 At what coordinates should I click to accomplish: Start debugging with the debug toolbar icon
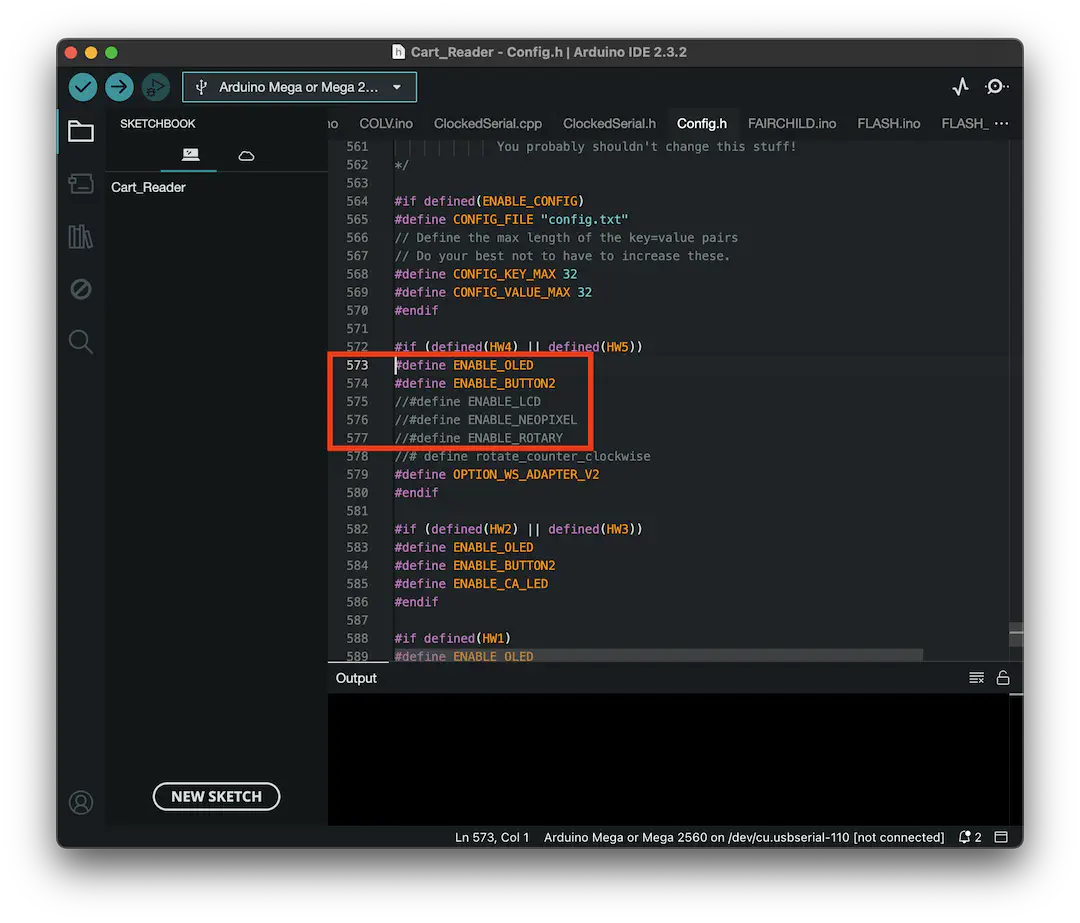pyautogui.click(x=155, y=87)
